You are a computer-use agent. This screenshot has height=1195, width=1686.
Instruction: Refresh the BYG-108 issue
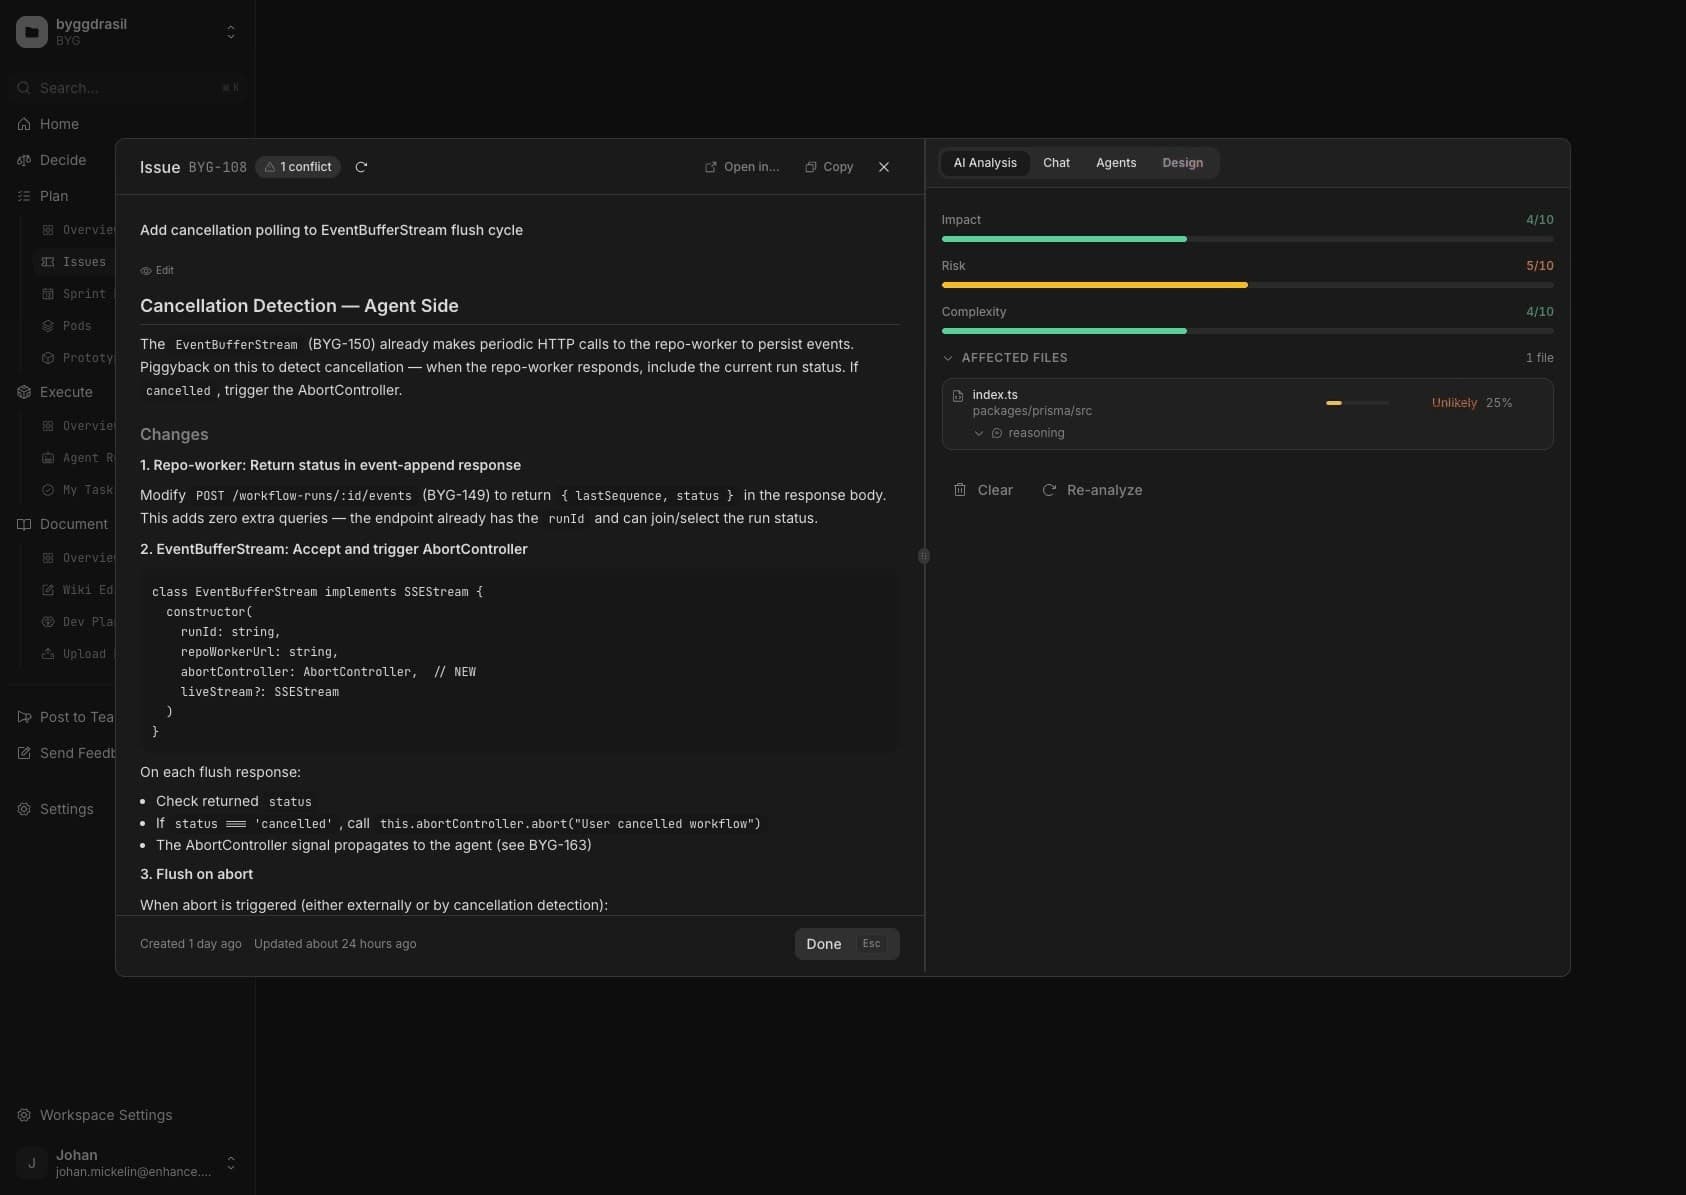pos(362,167)
